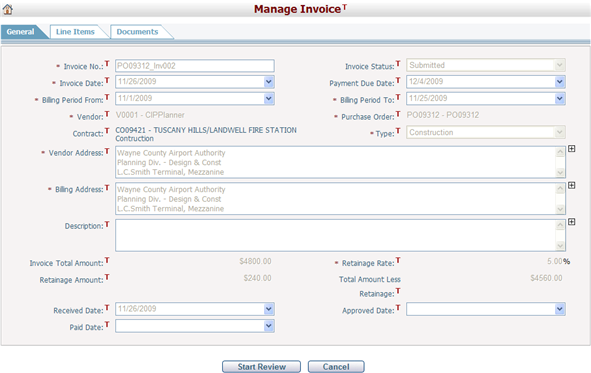
Task: Open the Invoice Status dropdown
Action: point(559,65)
